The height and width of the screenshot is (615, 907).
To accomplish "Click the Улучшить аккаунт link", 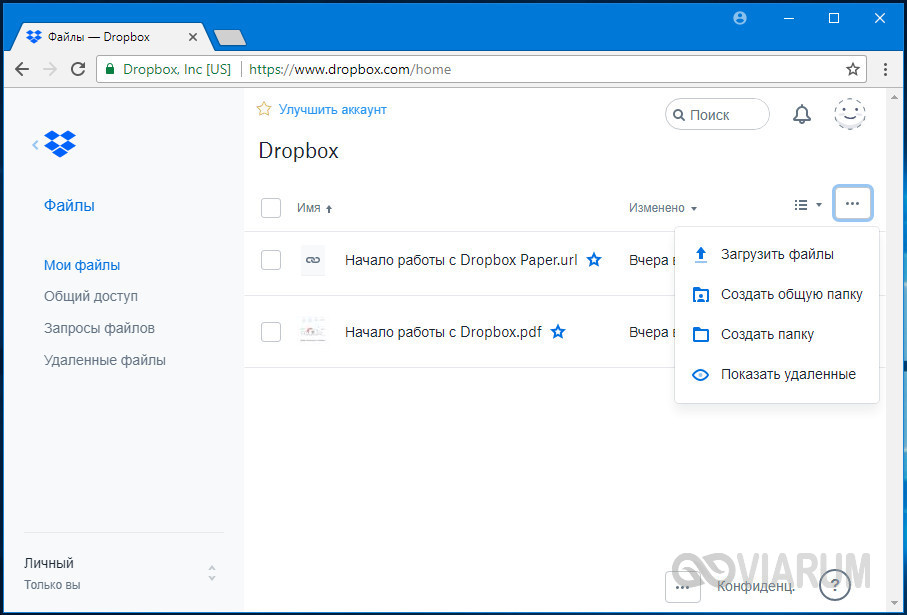I will [x=333, y=109].
